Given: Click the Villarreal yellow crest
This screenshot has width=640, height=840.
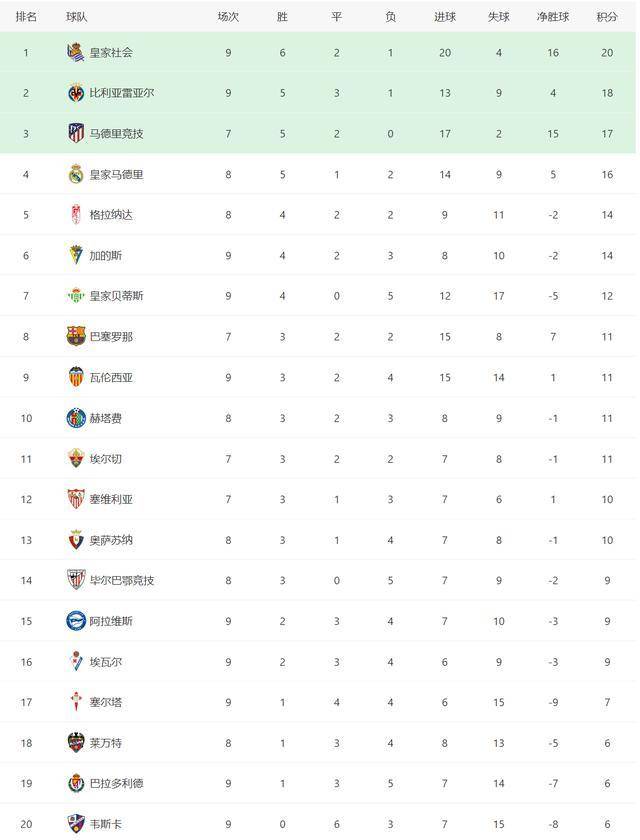Looking at the screenshot, I should (76, 93).
